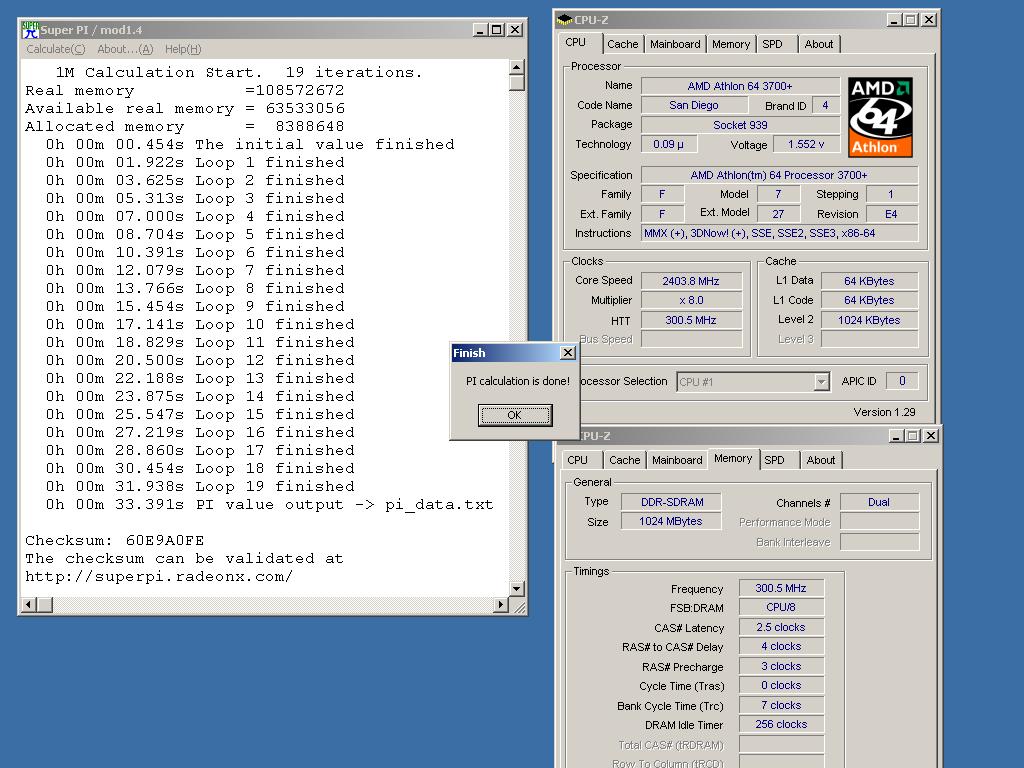Viewport: 1024px width, 768px height.
Task: Close the Finish dialog with its X
Action: click(567, 353)
